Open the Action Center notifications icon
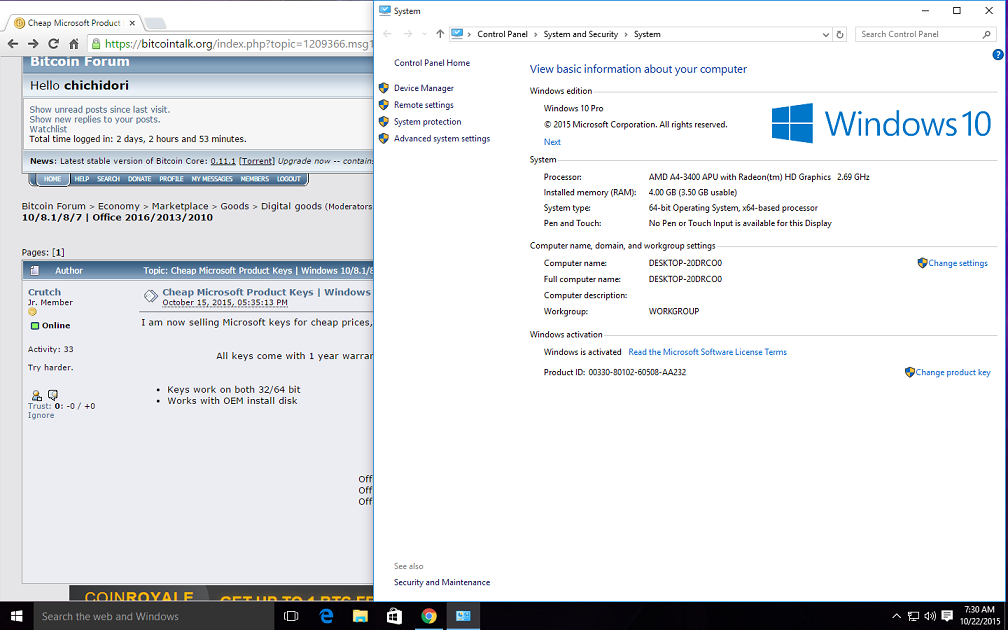1008x630 pixels. tap(946, 616)
